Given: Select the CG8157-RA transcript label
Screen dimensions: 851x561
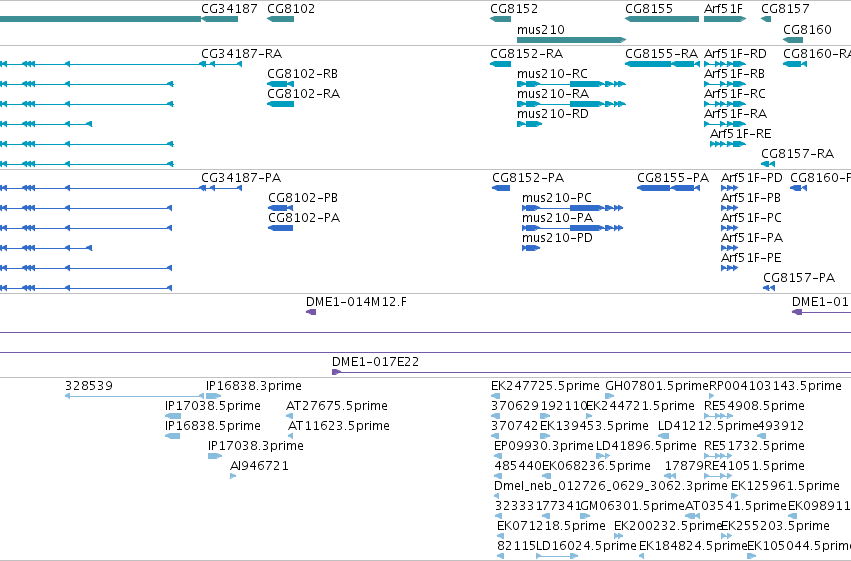Looking at the screenshot, I should [x=797, y=154].
